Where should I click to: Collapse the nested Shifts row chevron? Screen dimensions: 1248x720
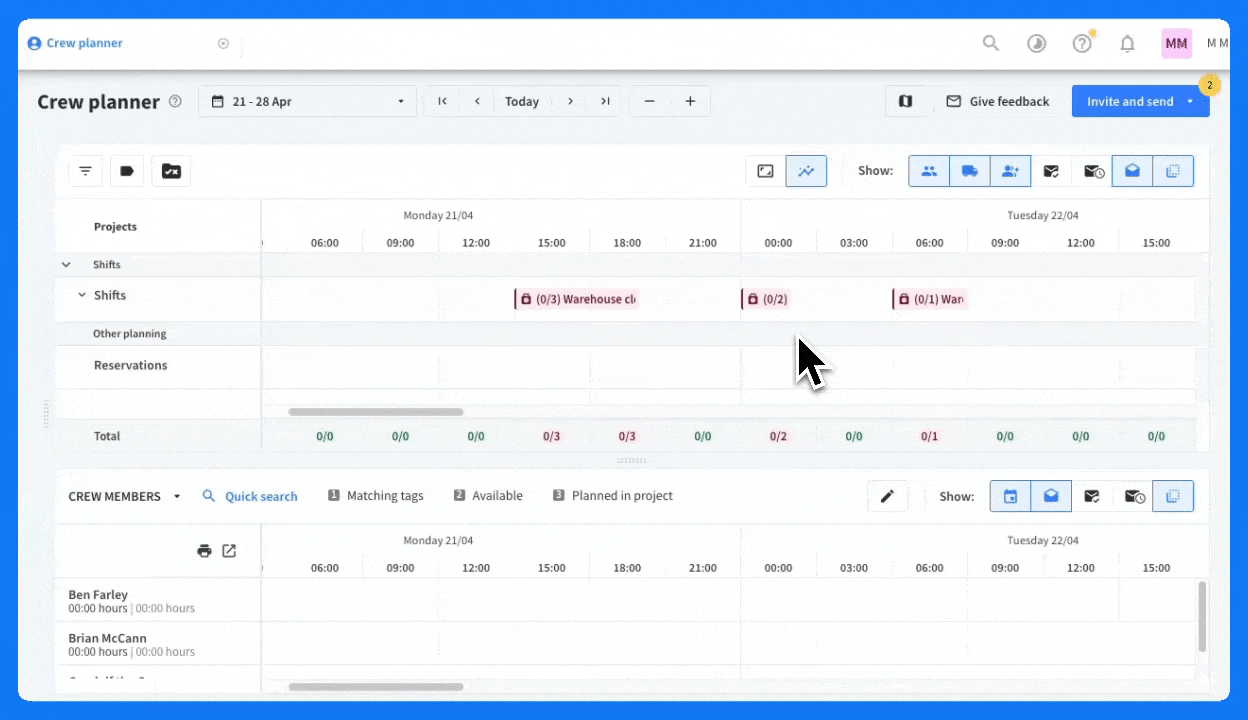[x=82, y=295]
